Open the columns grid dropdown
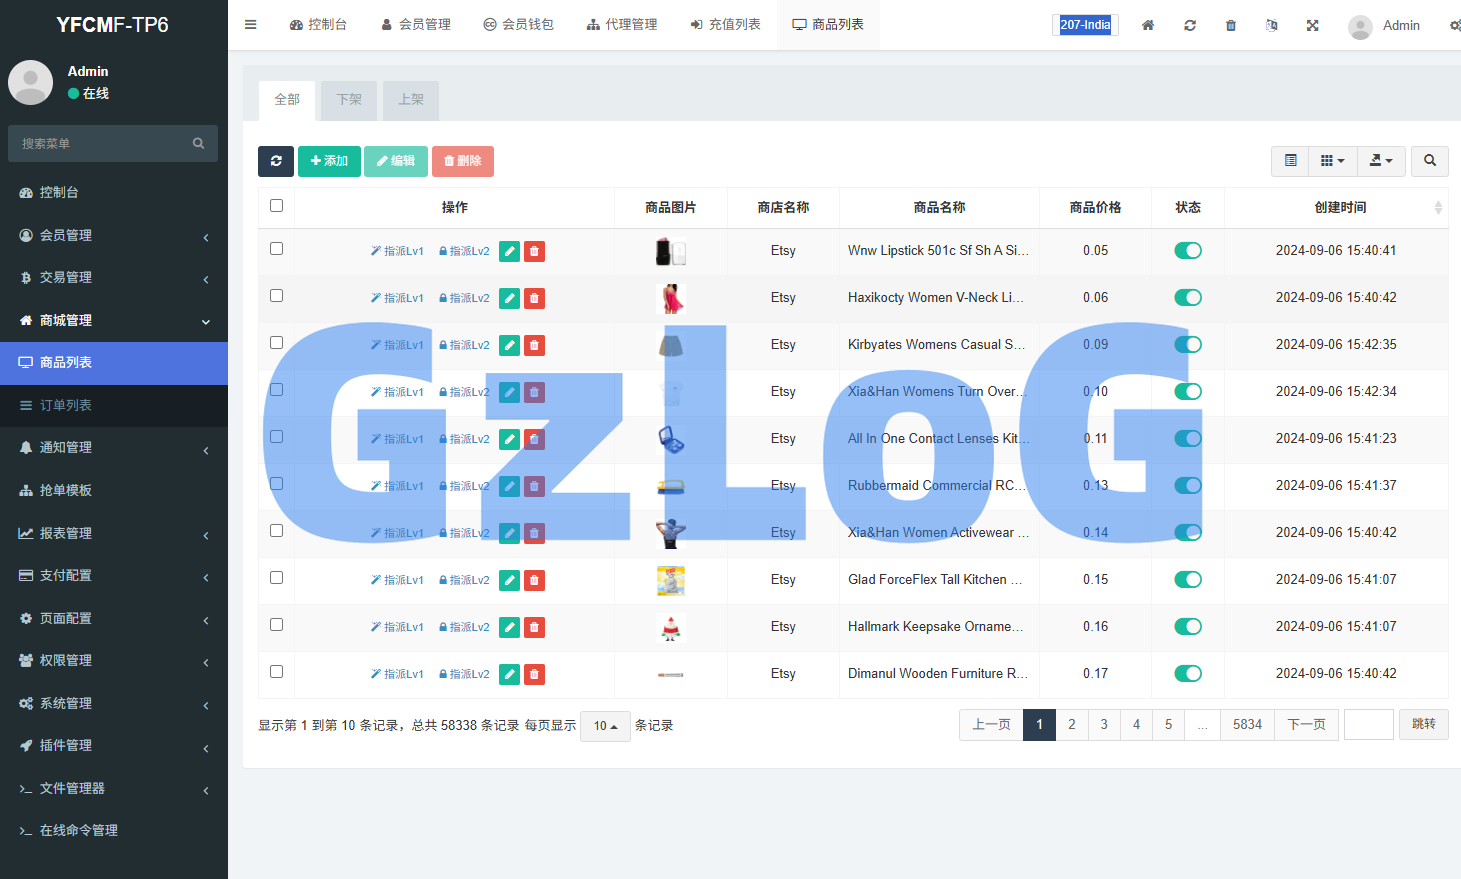Viewport: 1461px width, 879px height. pyautogui.click(x=1332, y=161)
